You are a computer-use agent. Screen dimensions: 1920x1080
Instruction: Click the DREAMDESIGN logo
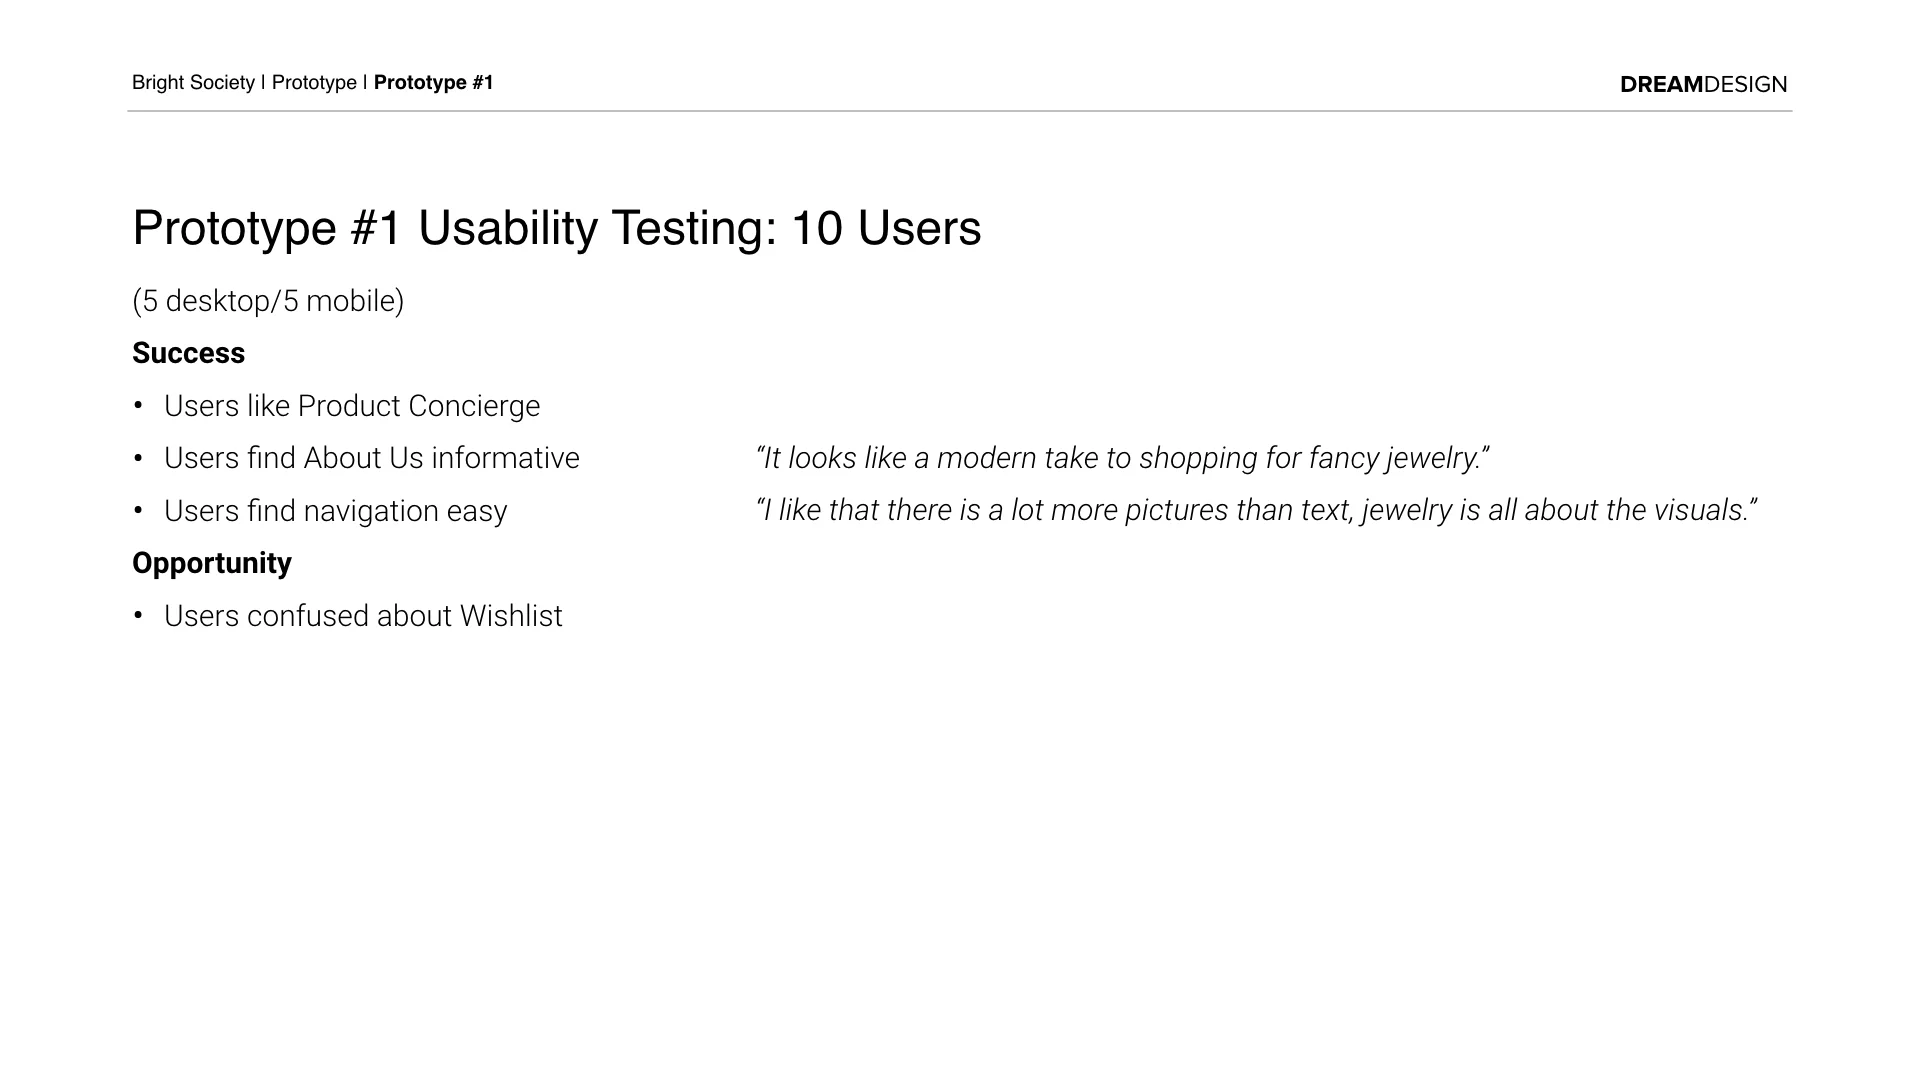1703,85
